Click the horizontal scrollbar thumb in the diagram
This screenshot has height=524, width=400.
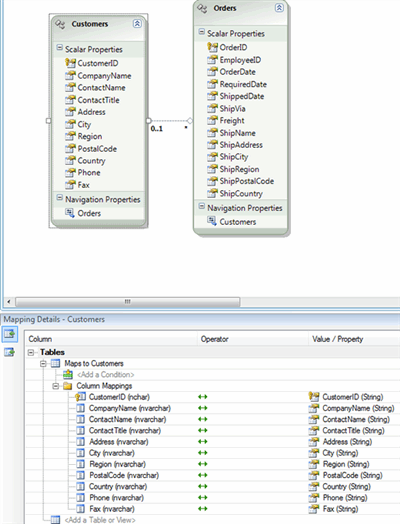[127, 301]
